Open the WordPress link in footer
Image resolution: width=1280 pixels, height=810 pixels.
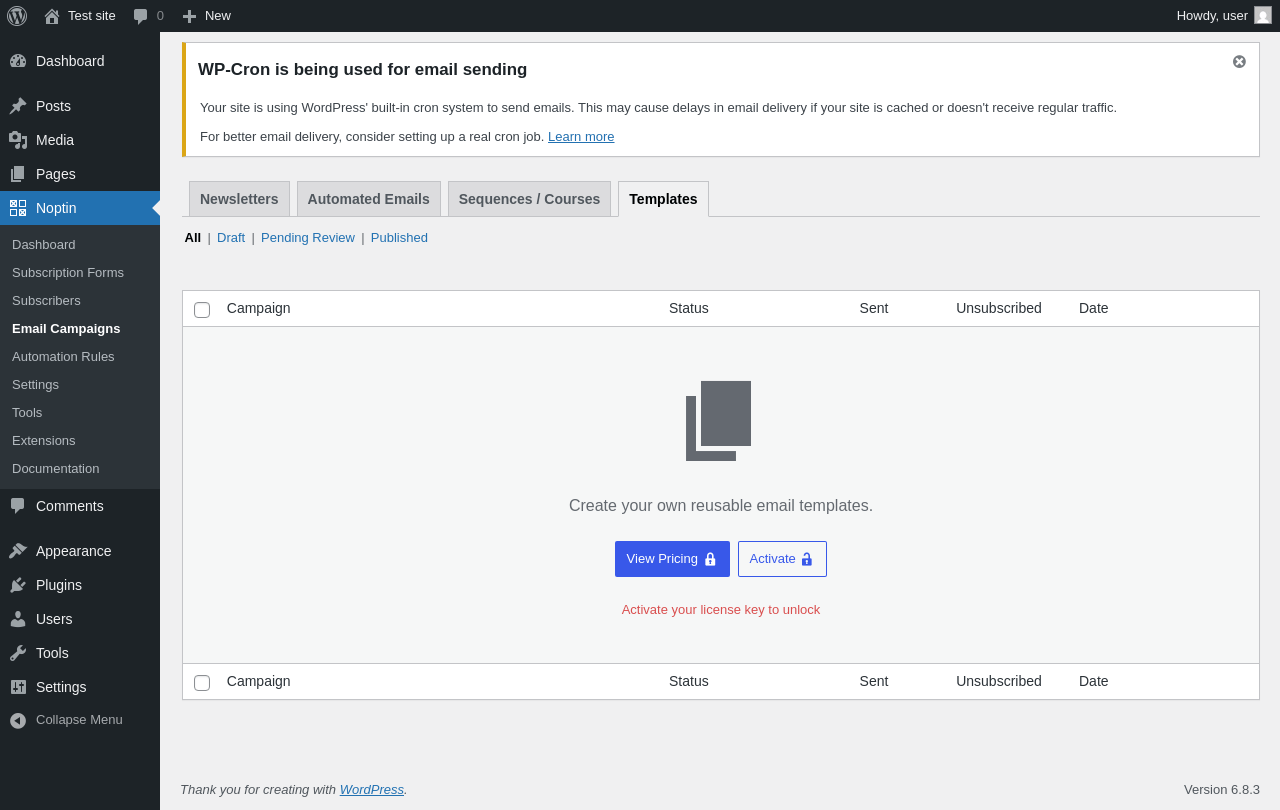tap(372, 790)
